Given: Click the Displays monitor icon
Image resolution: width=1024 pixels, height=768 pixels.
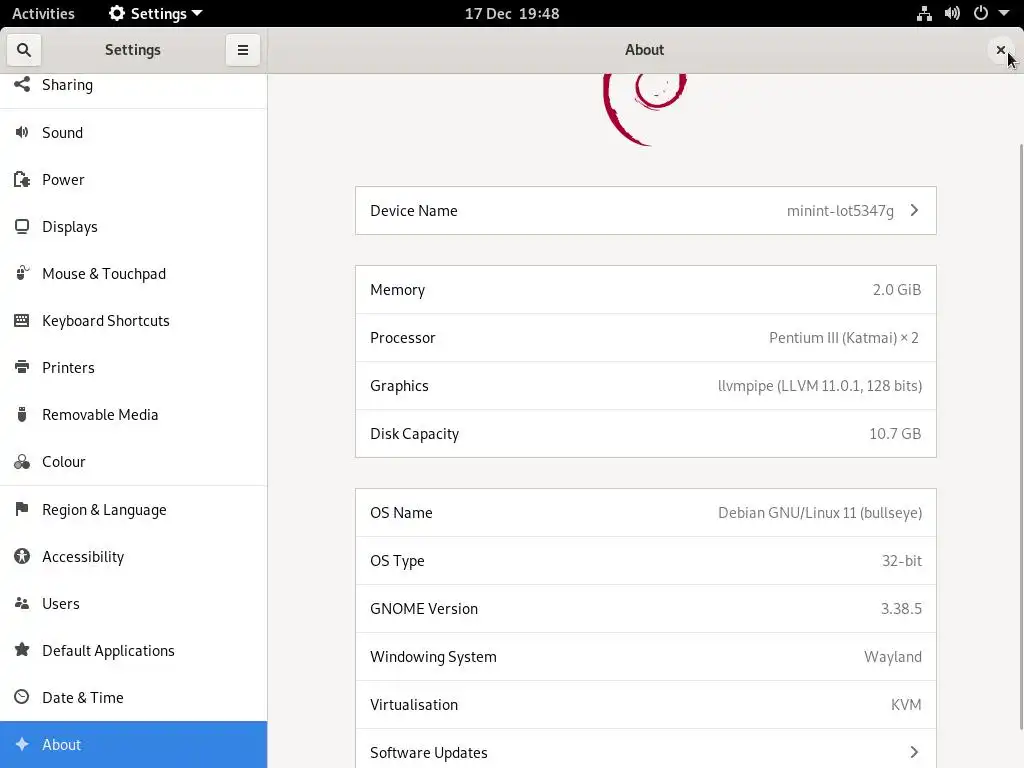Looking at the screenshot, I should [x=22, y=227].
